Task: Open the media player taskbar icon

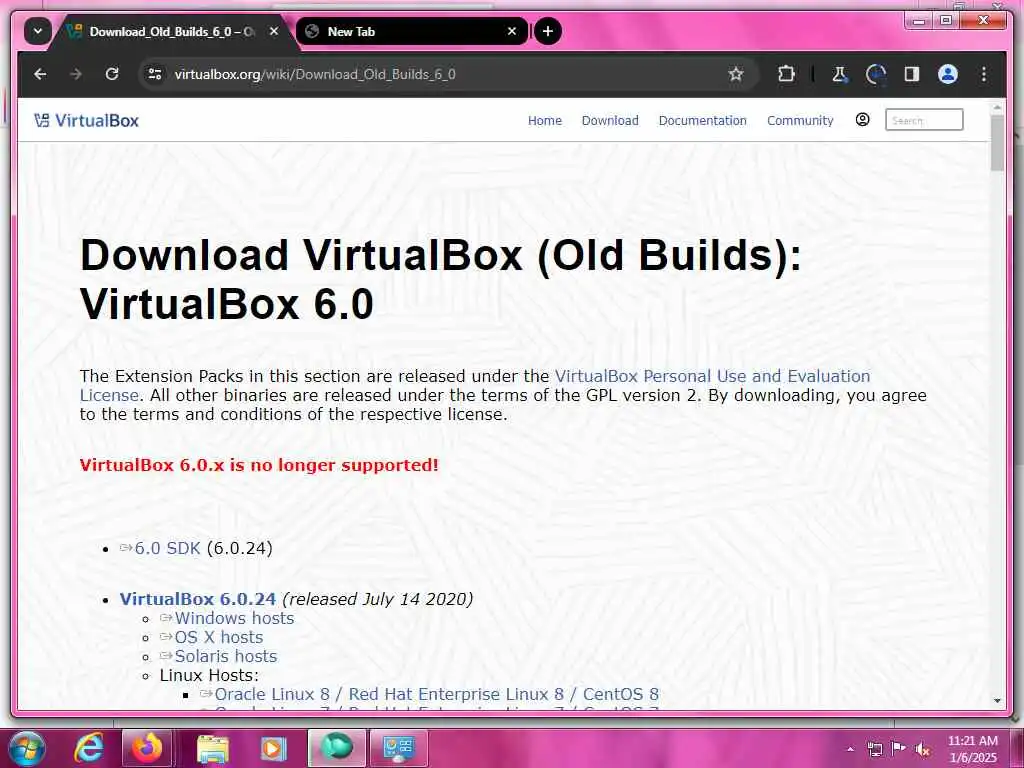Action: [274, 748]
